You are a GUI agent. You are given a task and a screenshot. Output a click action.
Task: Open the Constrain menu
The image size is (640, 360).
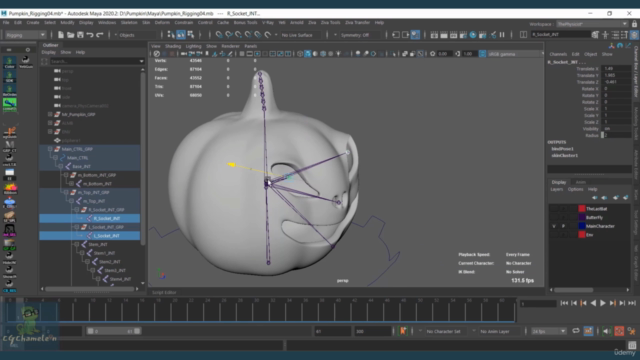tap(184, 22)
